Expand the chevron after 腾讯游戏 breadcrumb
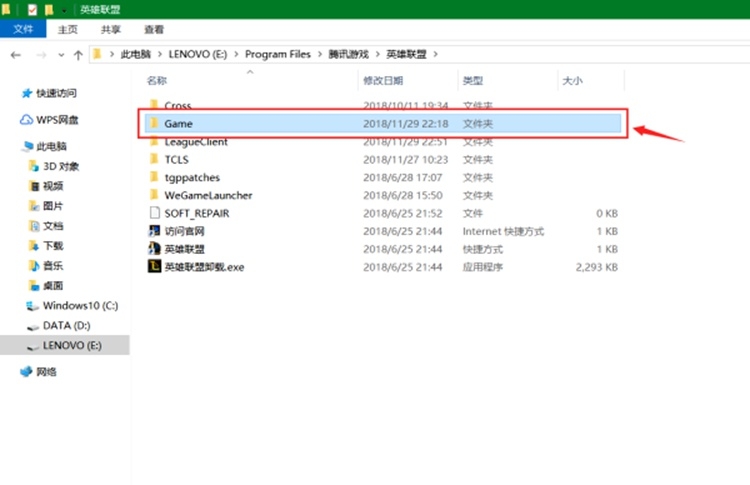Viewport: 750px width, 485px height. (x=377, y=54)
